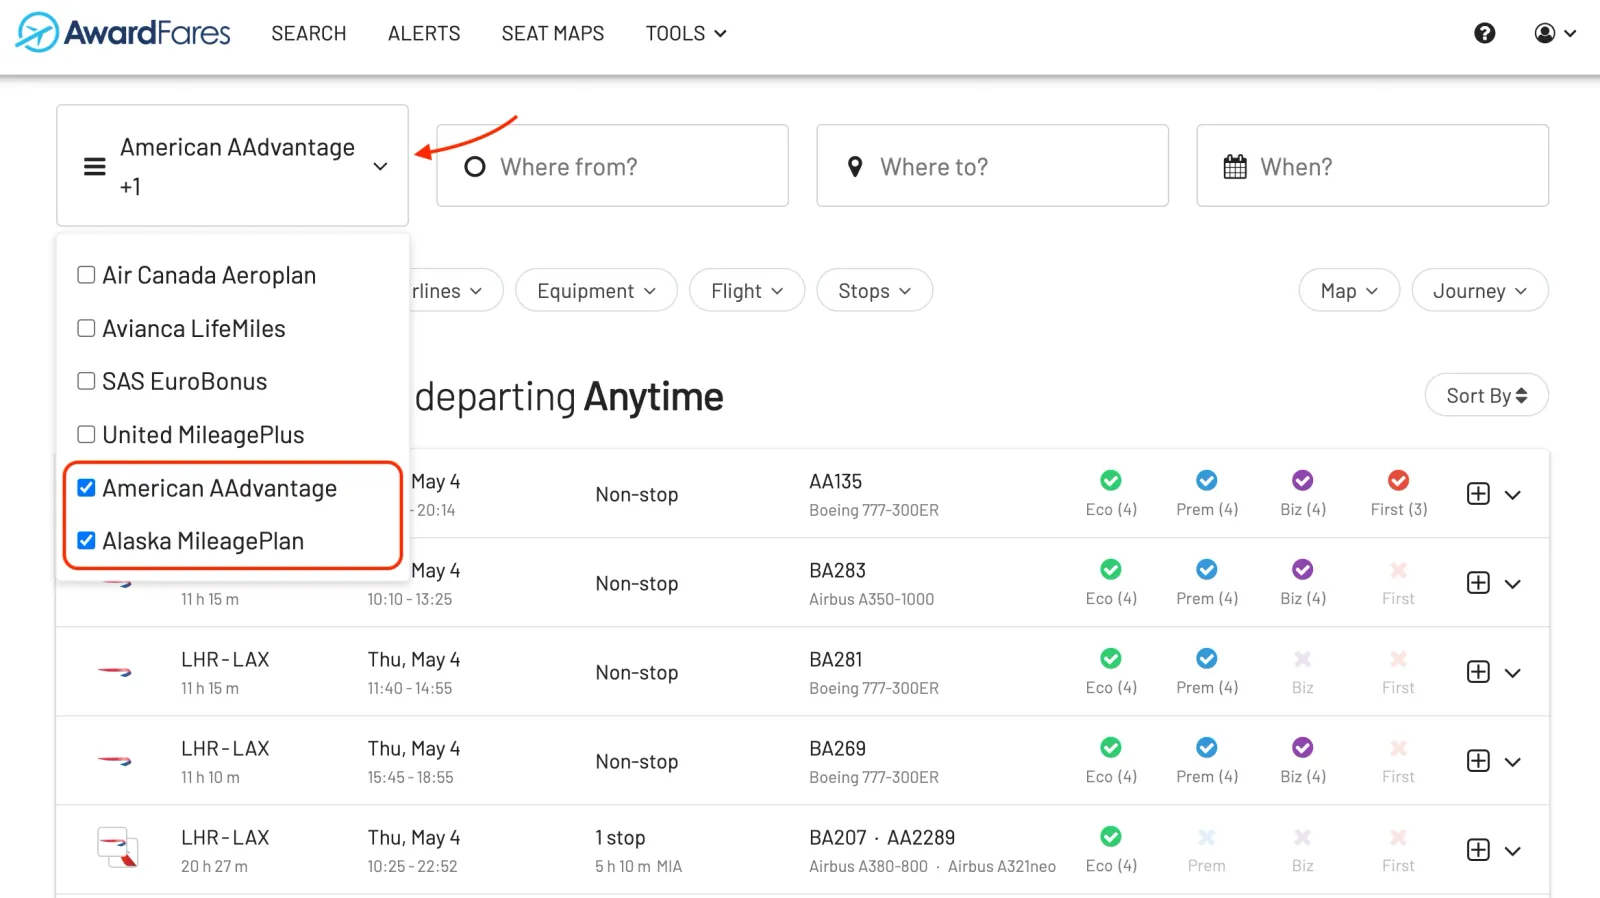Click BA281 Prem availability checkmark

(1207, 658)
